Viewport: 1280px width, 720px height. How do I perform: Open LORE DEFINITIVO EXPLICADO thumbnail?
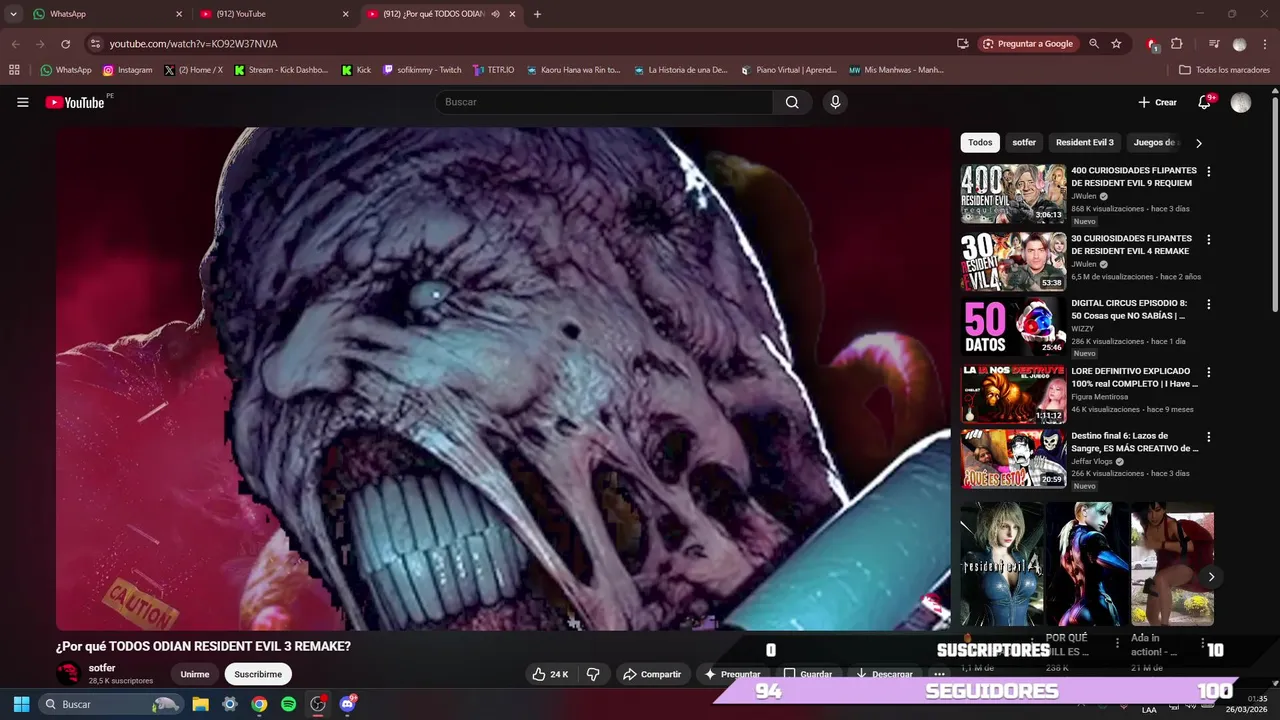(x=1013, y=394)
